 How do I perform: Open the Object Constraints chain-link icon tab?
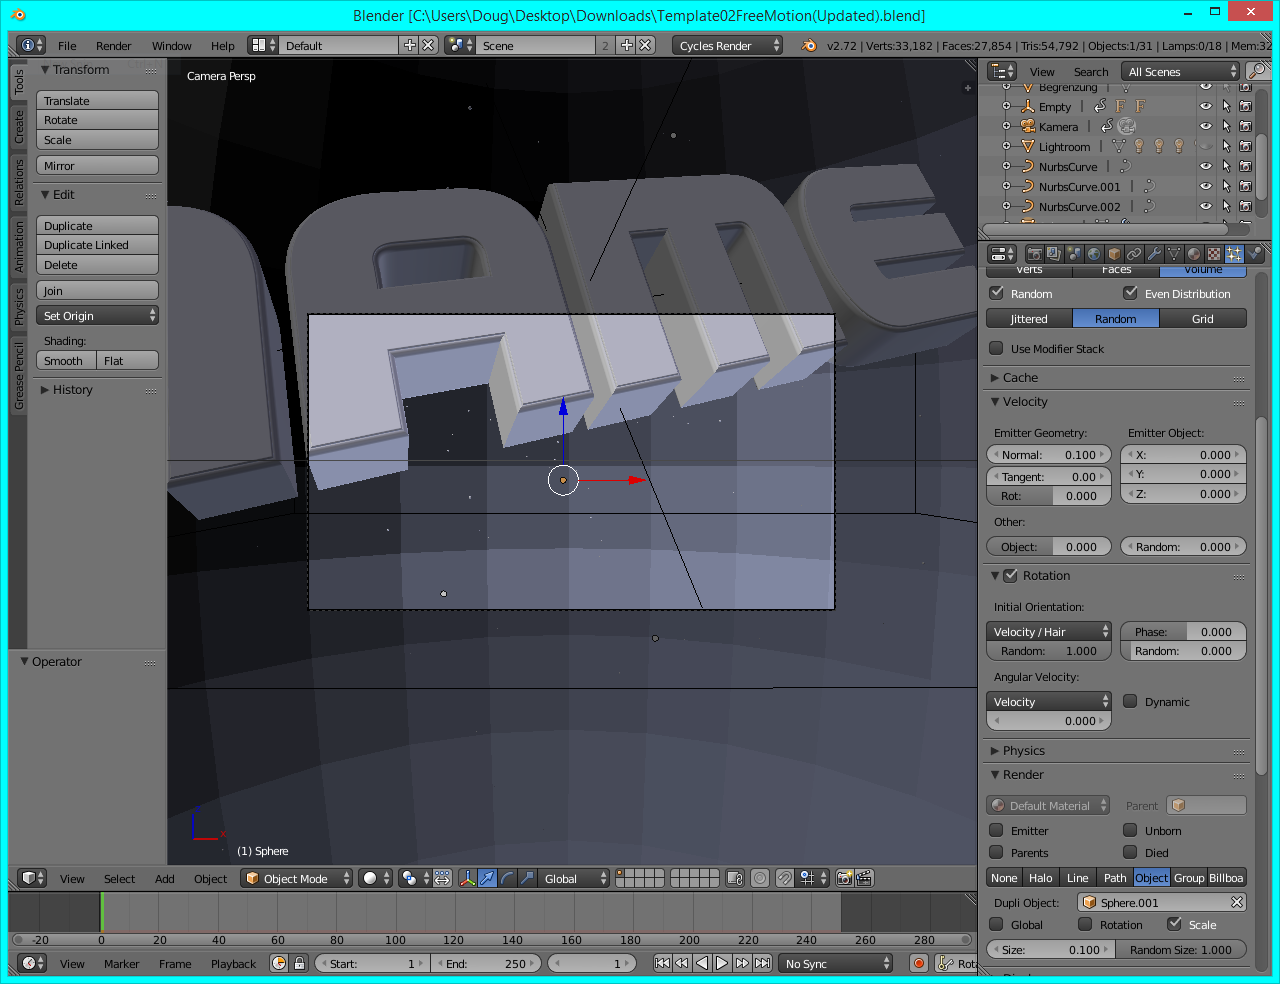click(x=1132, y=253)
